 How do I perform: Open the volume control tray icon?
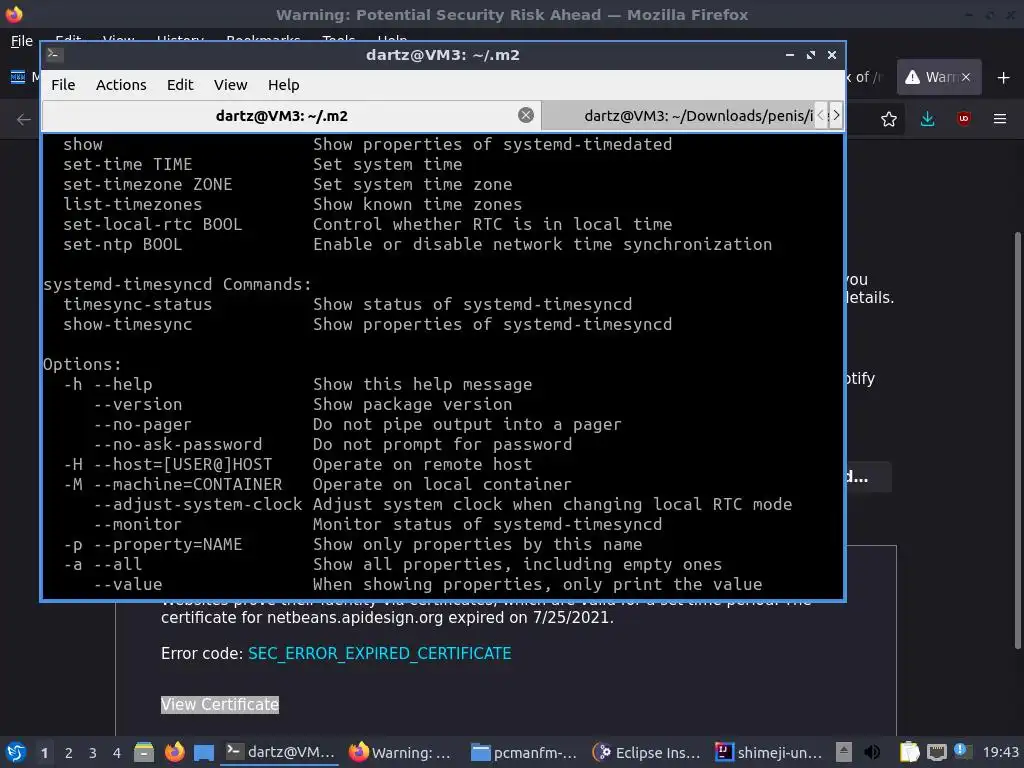[x=872, y=752]
